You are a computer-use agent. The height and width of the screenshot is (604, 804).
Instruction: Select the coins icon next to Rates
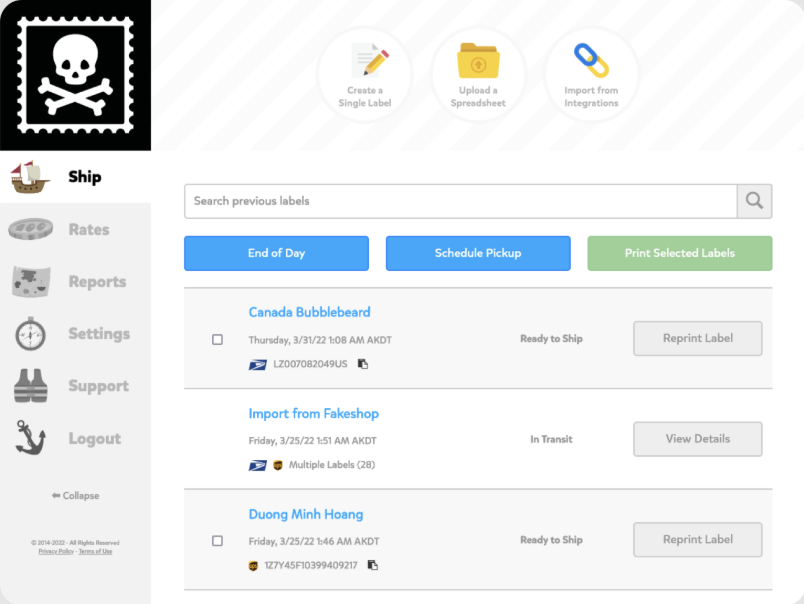(x=31, y=229)
